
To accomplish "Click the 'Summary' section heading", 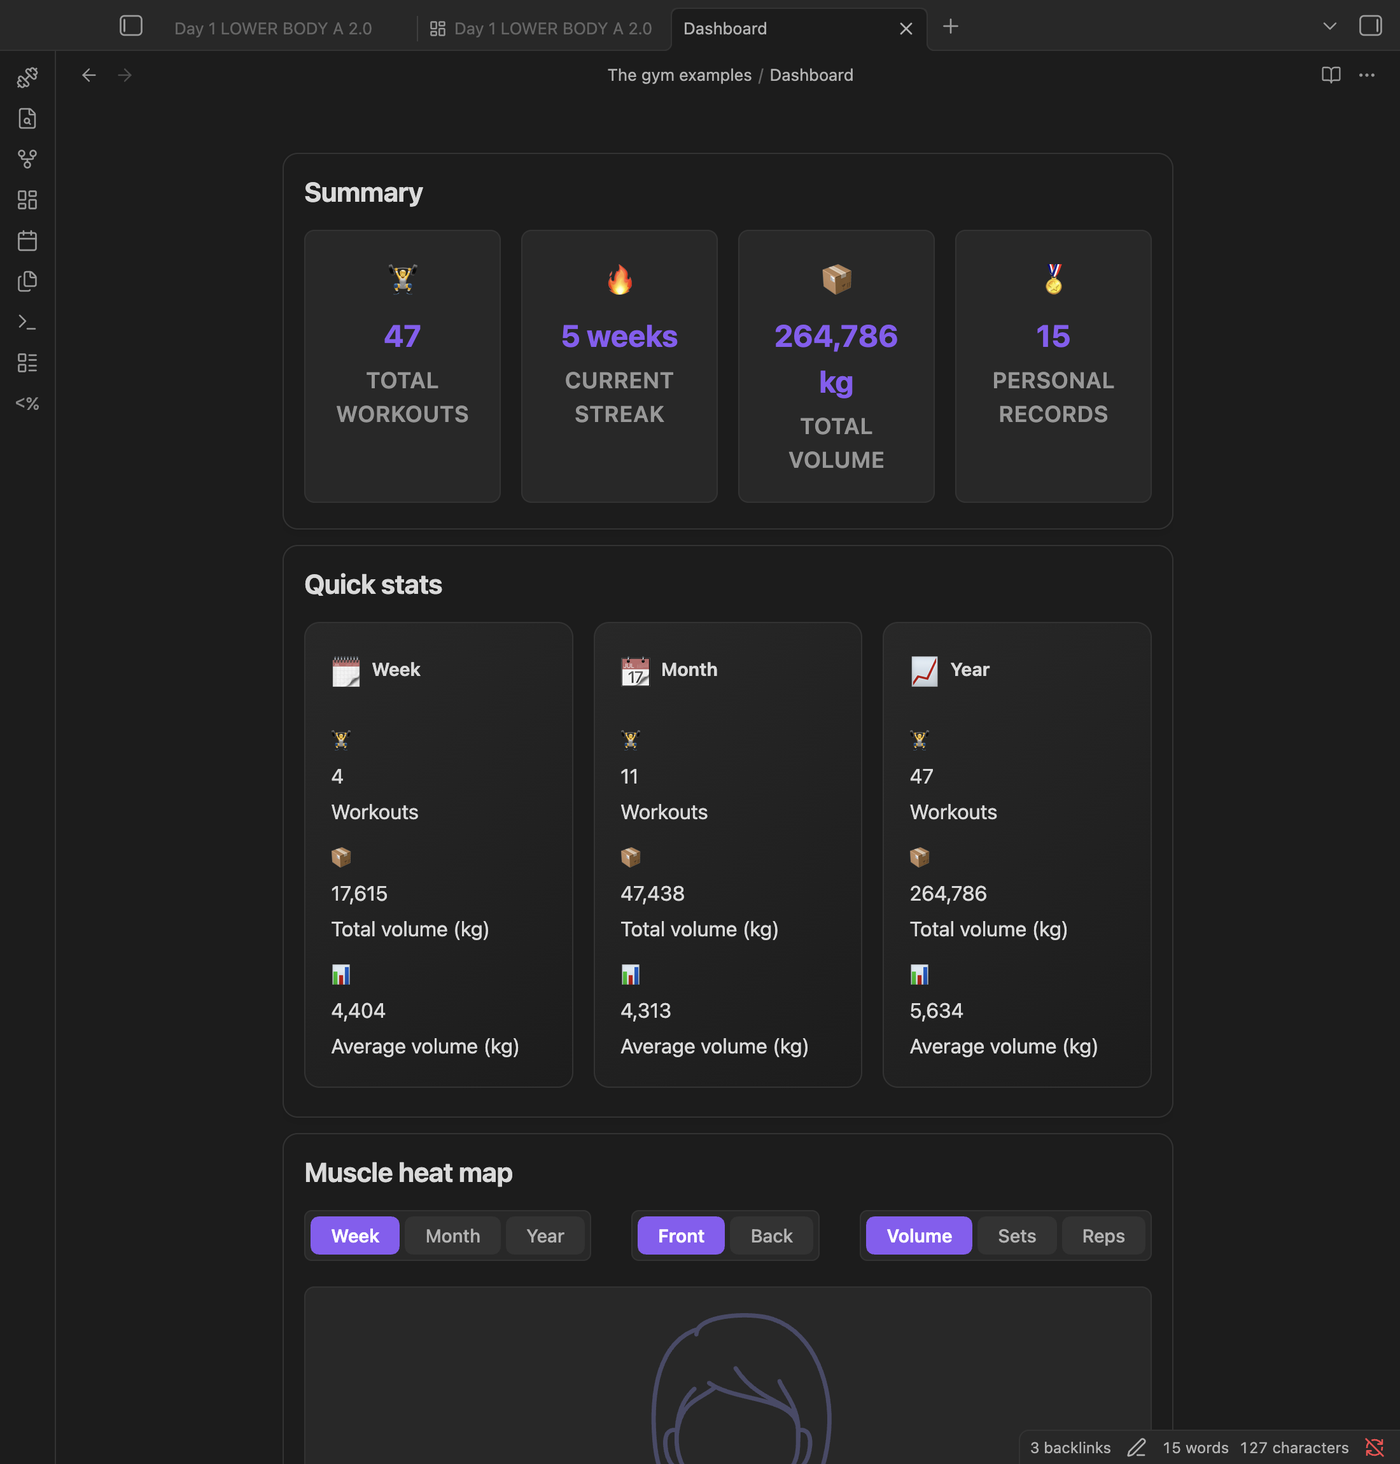I will click(364, 193).
